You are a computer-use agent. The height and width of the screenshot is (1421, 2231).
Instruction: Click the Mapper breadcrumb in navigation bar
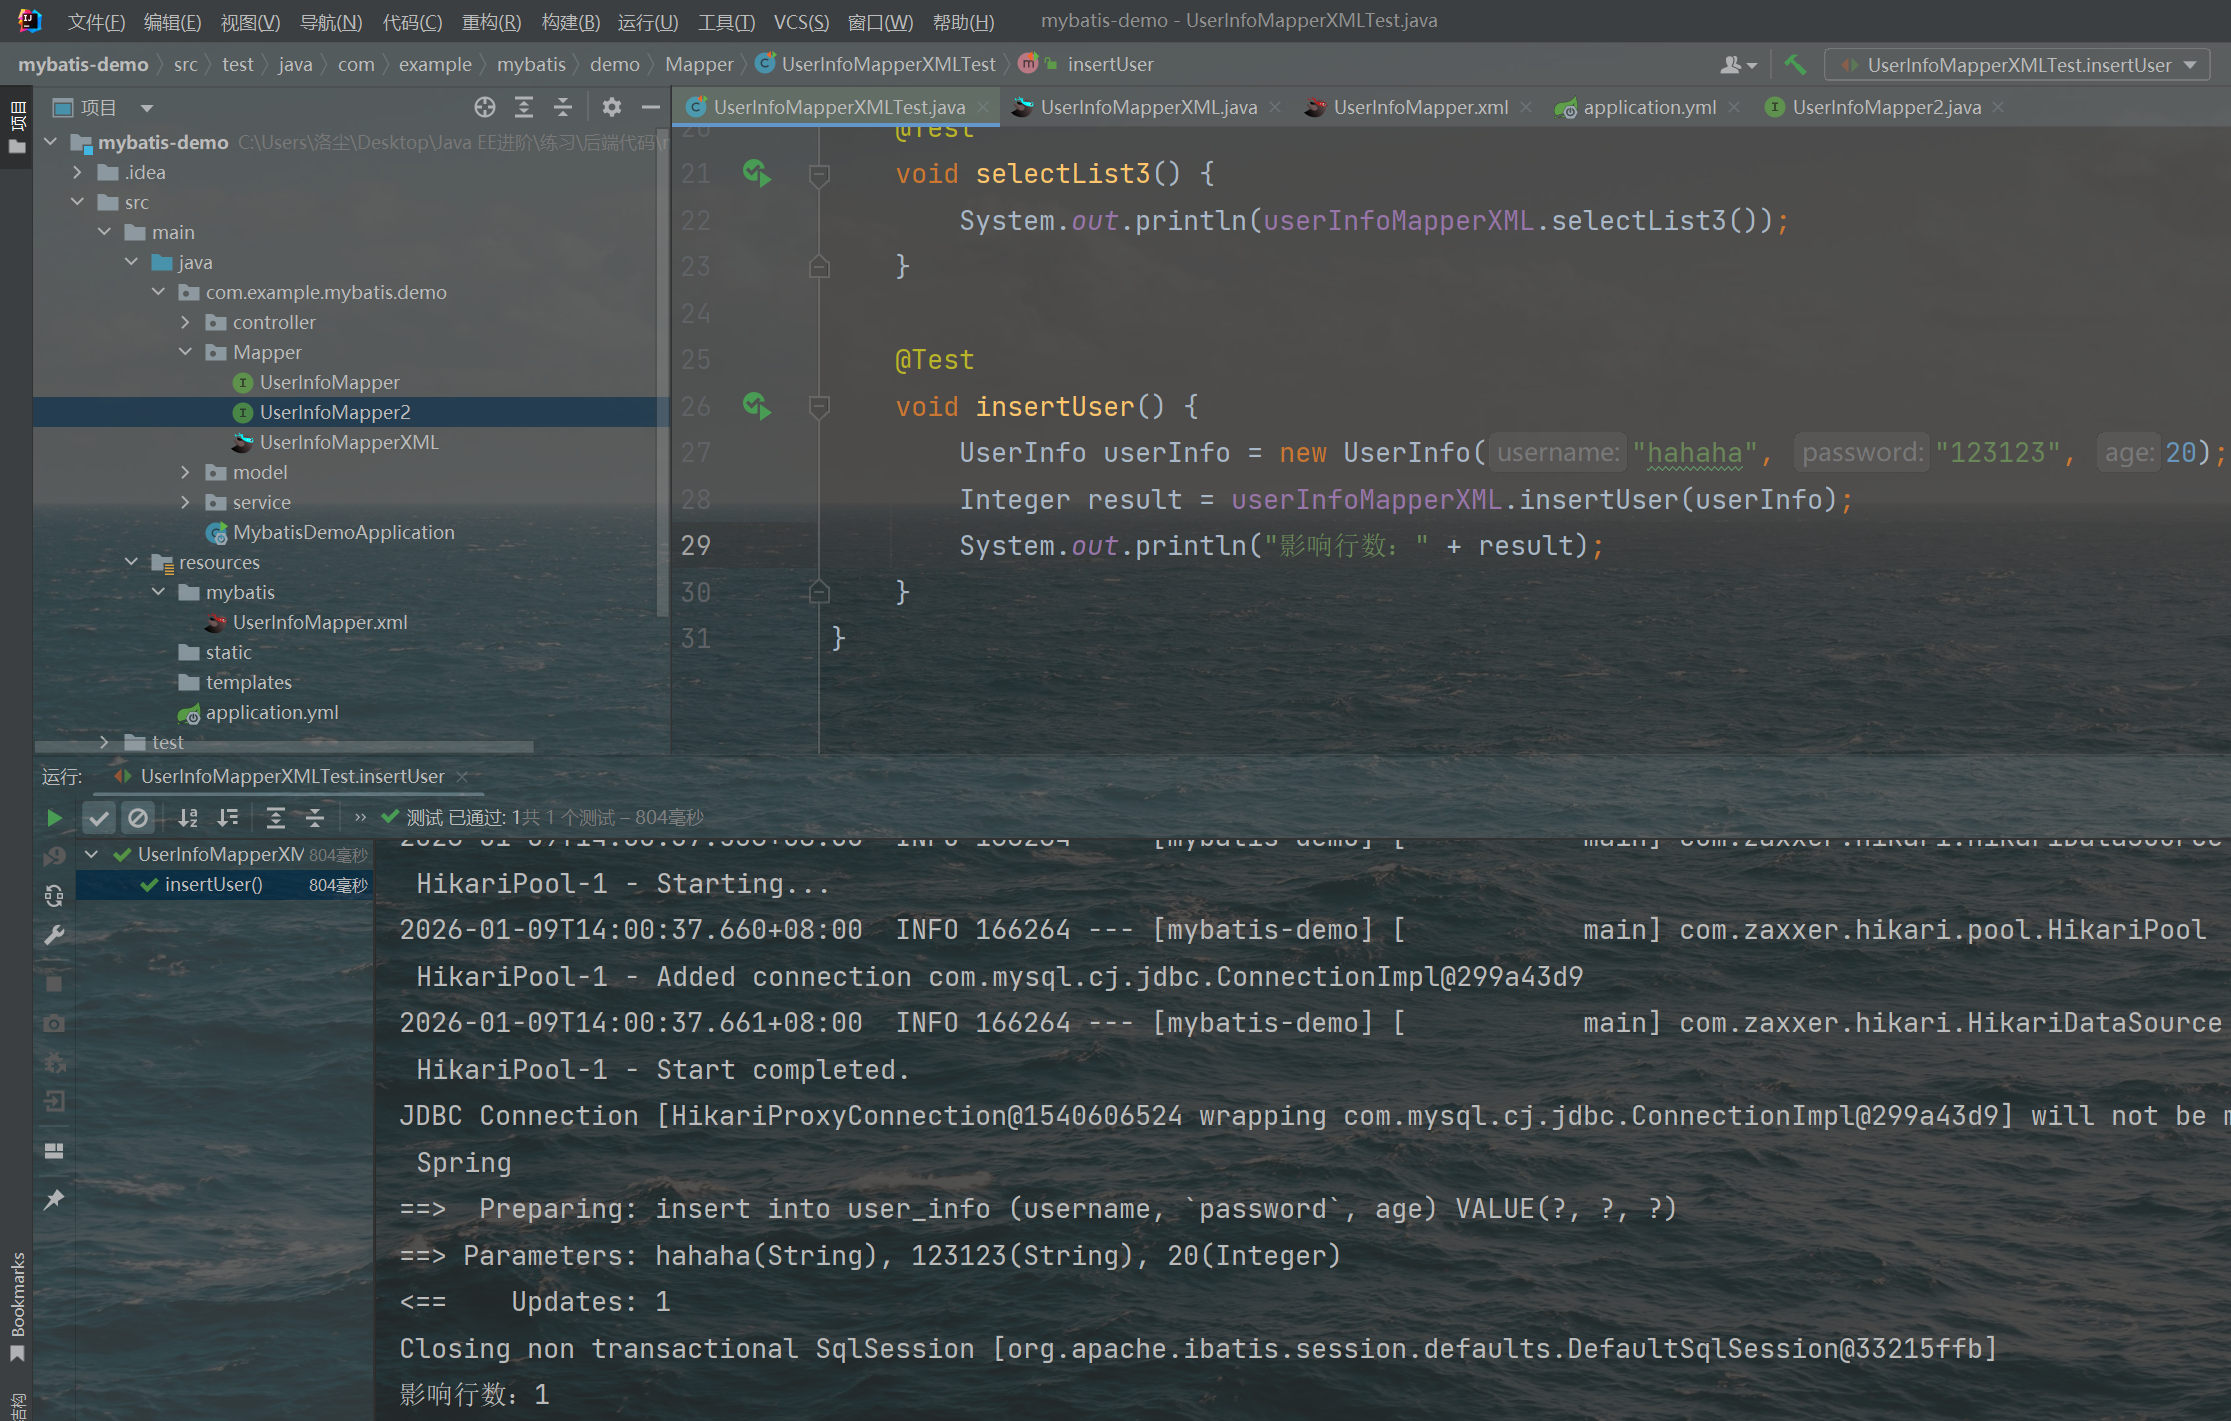pos(698,65)
